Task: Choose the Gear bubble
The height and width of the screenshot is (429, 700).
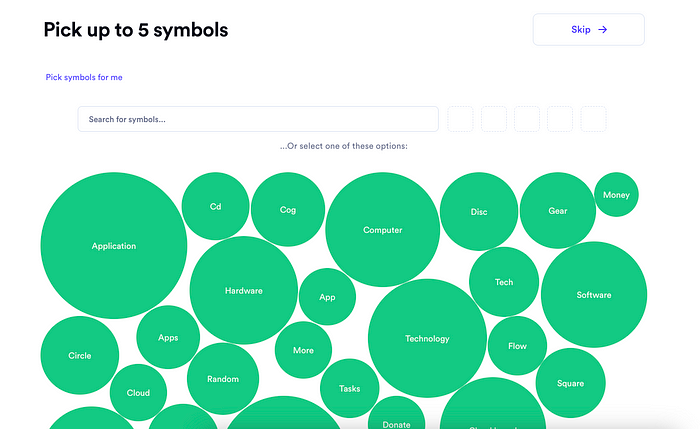Action: pyautogui.click(x=558, y=211)
